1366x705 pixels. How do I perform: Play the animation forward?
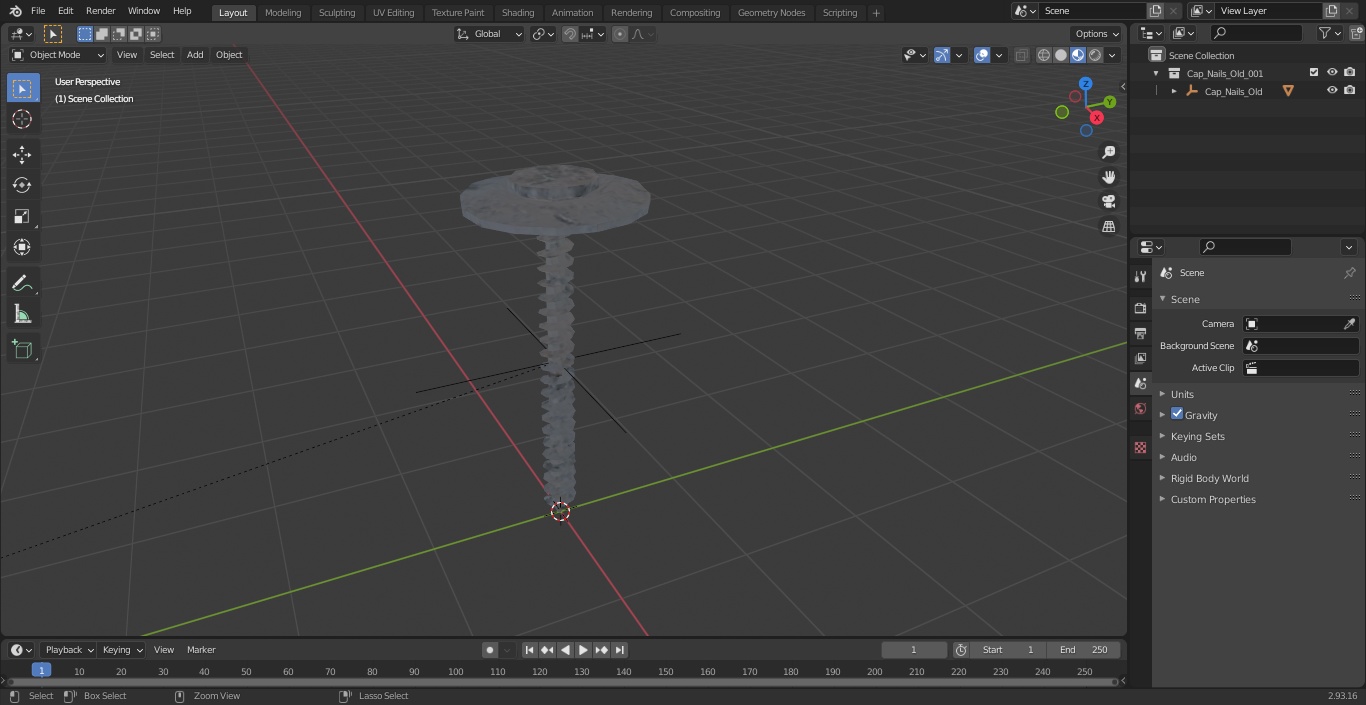[584, 650]
